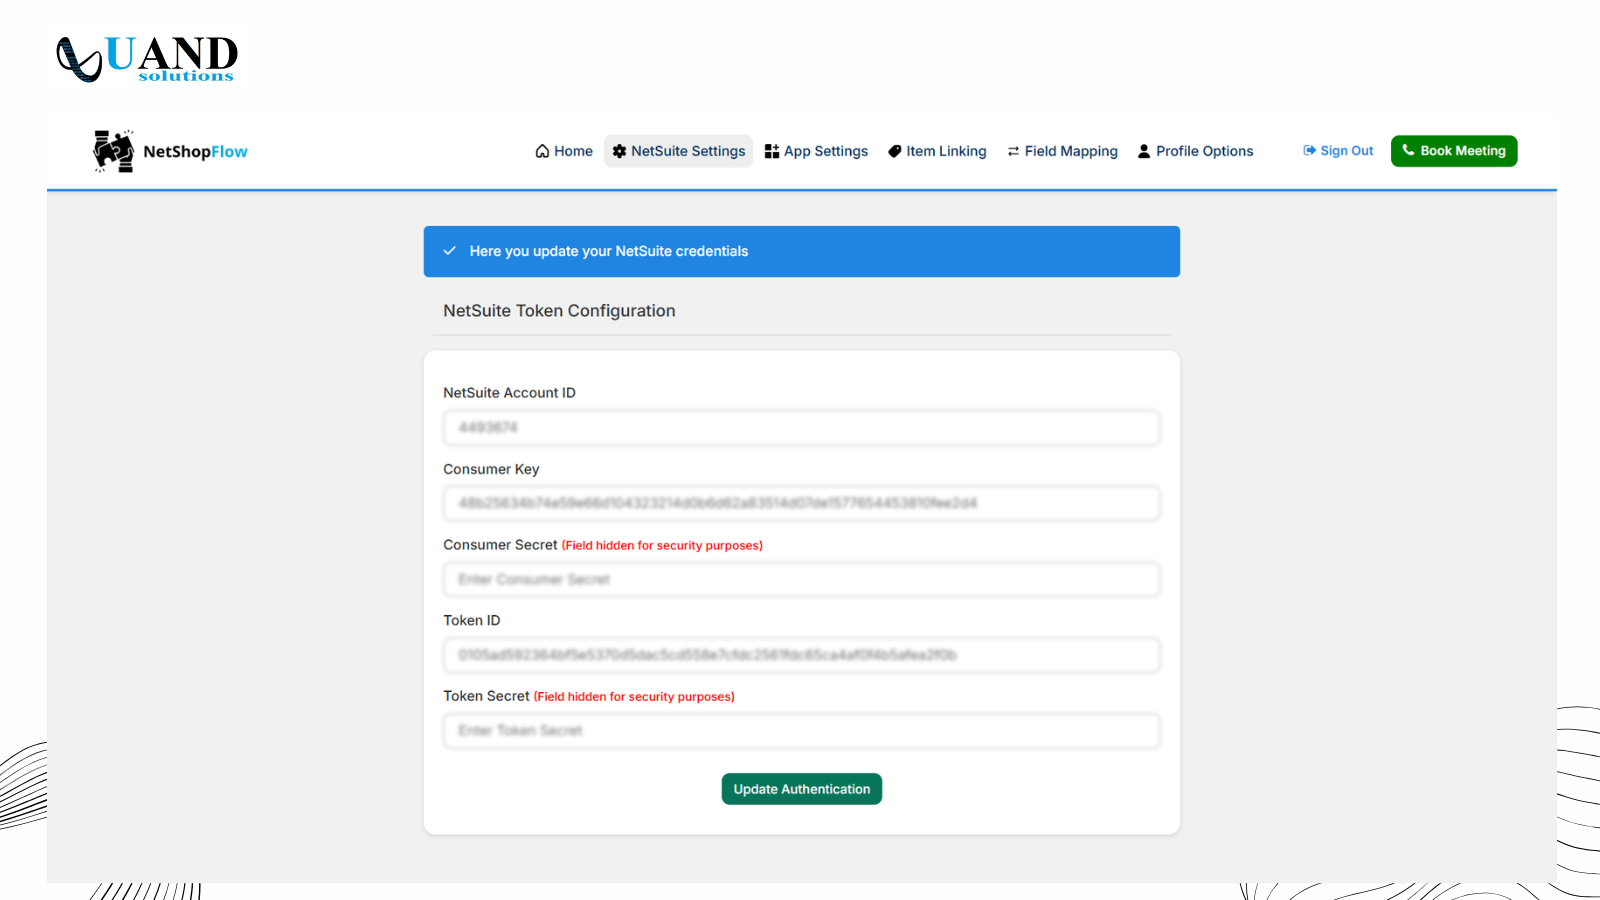Navigate to Item Linking
1600x900 pixels.
(937, 151)
